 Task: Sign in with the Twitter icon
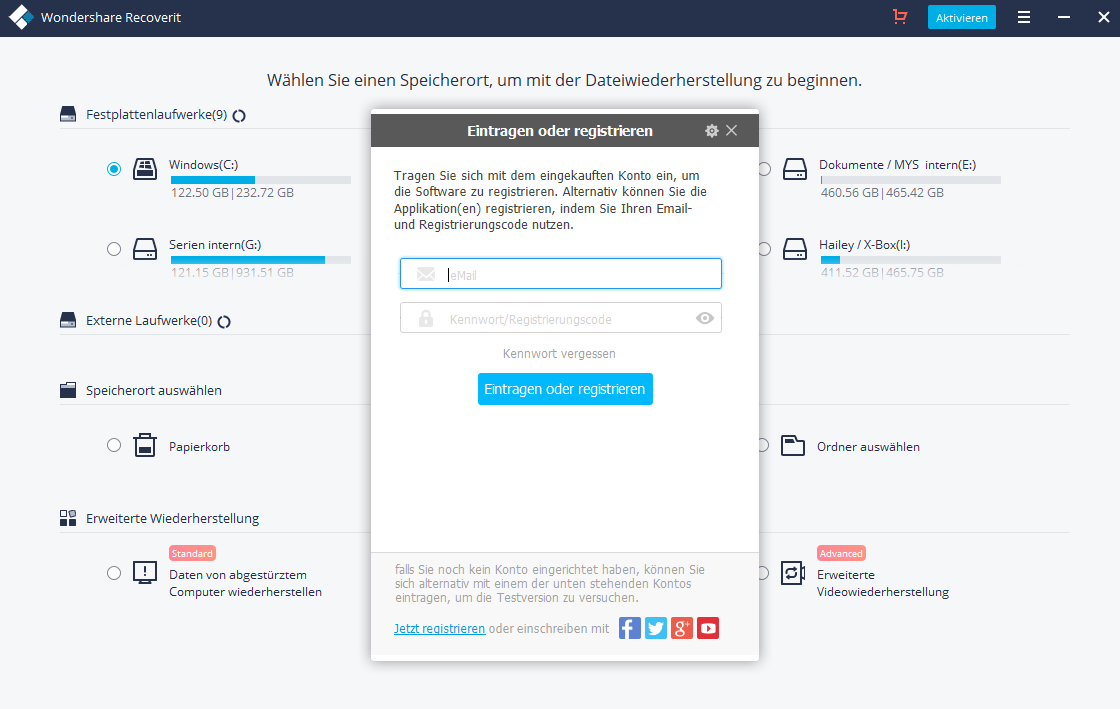(656, 628)
